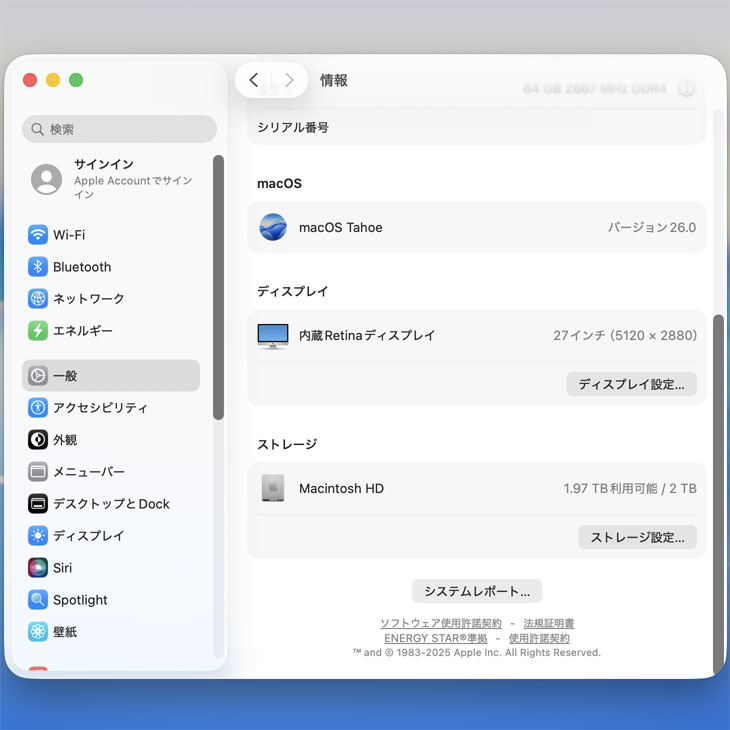Click the ストレージ設定 button
The image size is (730, 730).
tap(637, 537)
